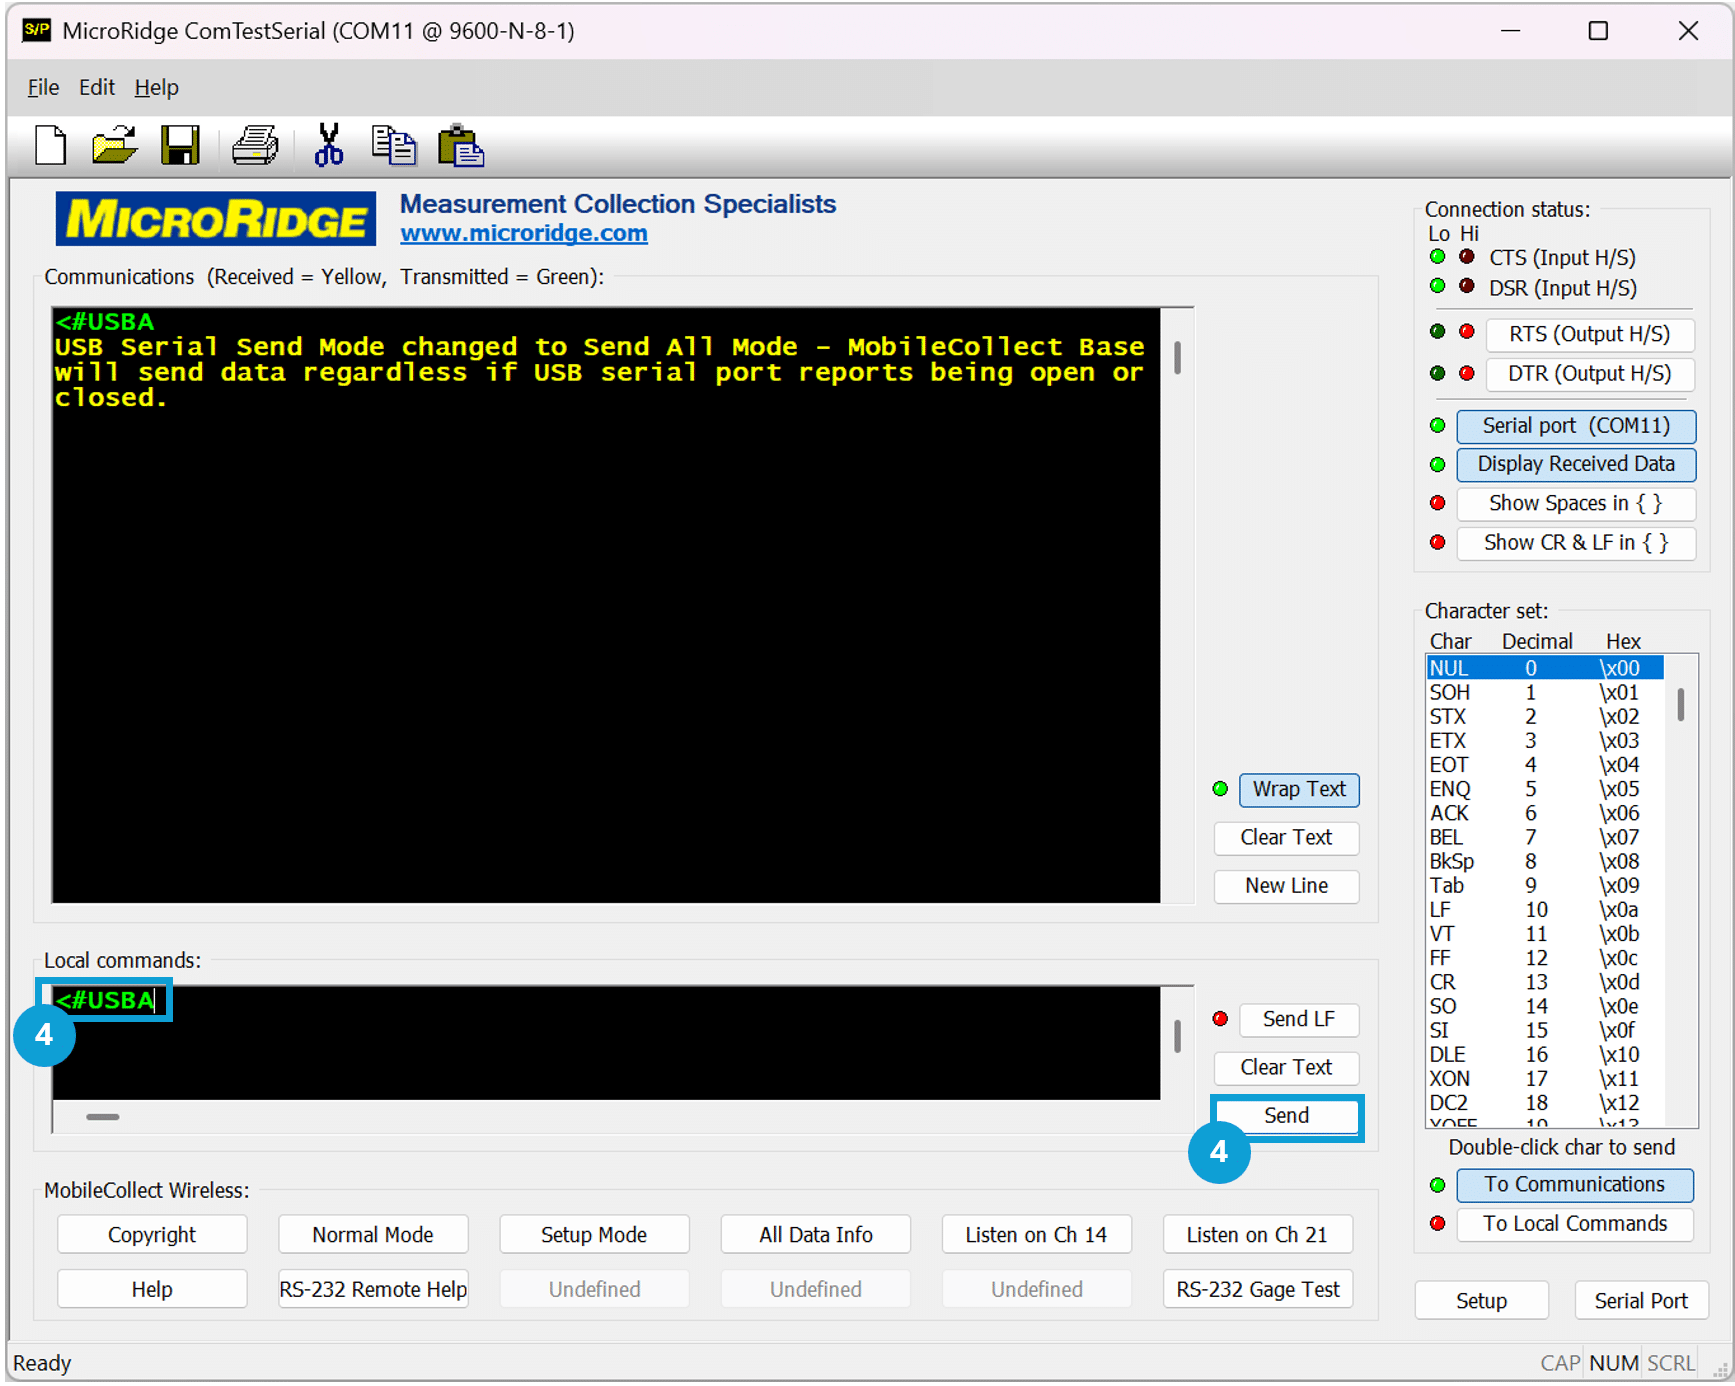Click the Copy toolbar icon
This screenshot has width=1735, height=1386.
(394, 146)
